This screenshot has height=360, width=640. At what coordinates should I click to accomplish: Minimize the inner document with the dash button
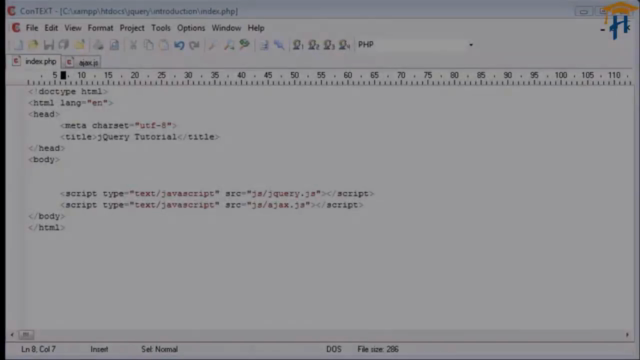click(602, 29)
